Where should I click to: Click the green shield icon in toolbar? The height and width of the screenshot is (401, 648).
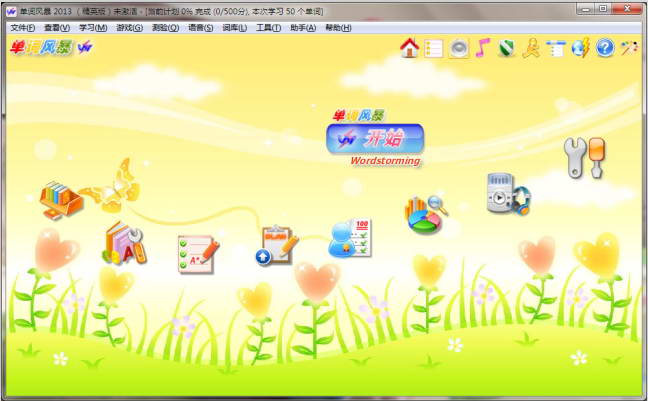[x=507, y=48]
